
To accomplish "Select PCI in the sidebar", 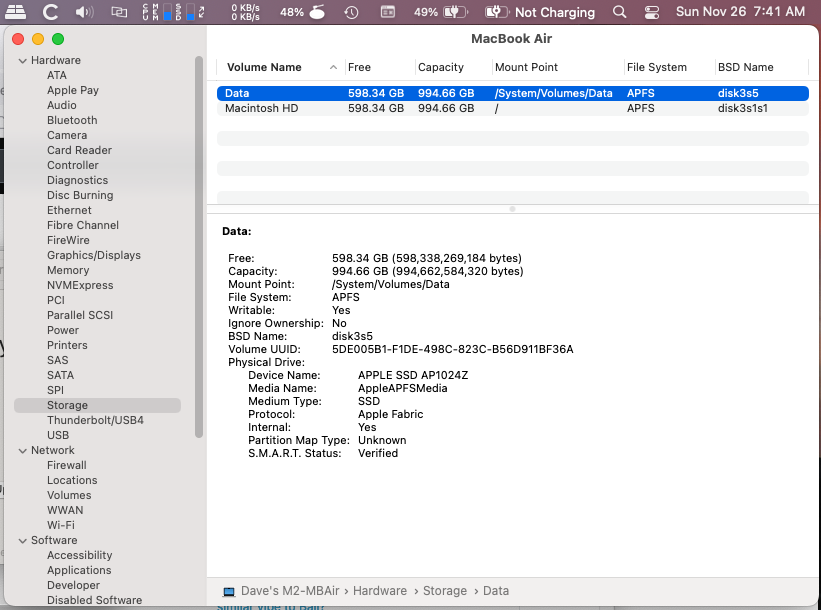I will [x=56, y=301].
